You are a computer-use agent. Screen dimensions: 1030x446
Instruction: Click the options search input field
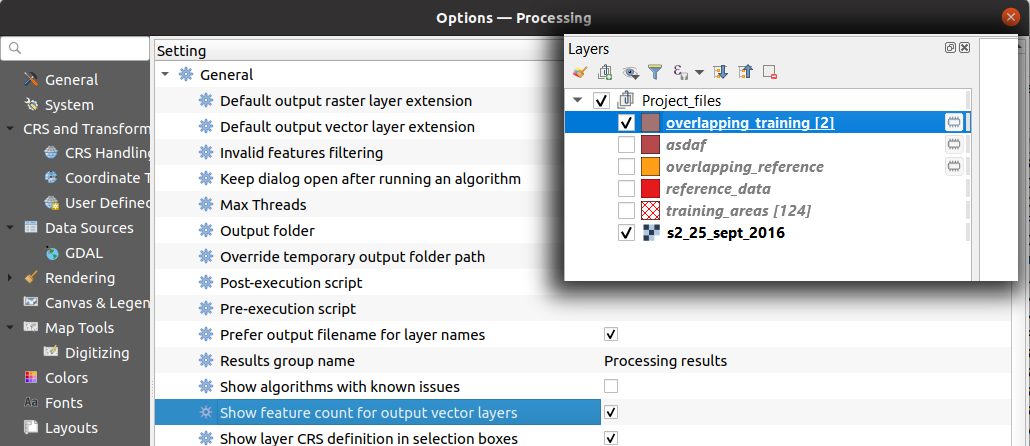(x=82, y=48)
